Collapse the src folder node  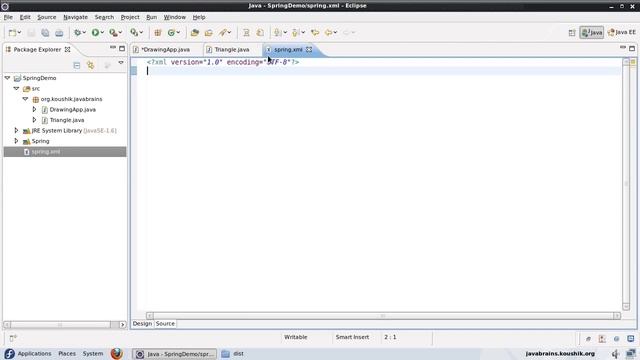(16, 88)
